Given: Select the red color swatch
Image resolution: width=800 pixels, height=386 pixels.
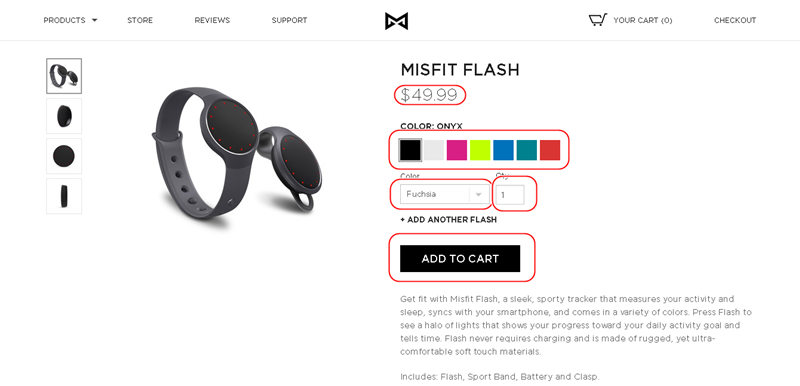Looking at the screenshot, I should (x=550, y=150).
